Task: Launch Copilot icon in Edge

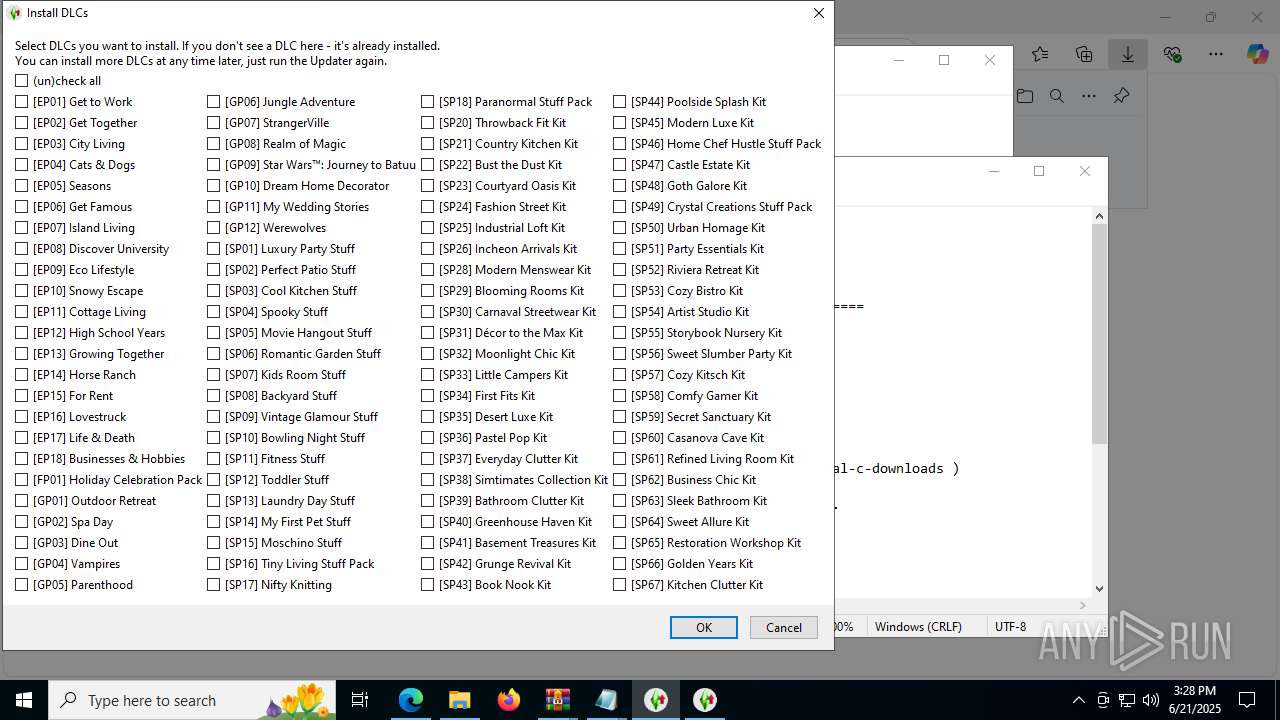Action: pyautogui.click(x=1258, y=54)
